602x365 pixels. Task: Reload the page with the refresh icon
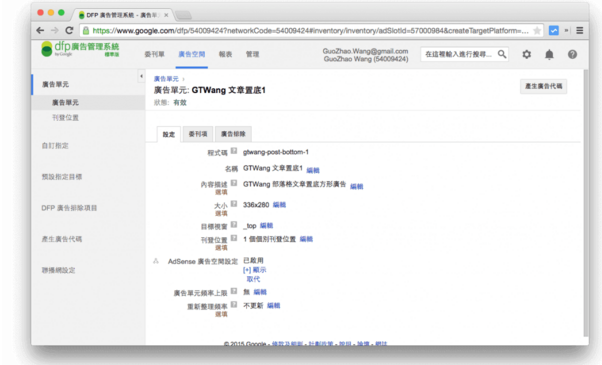69,30
